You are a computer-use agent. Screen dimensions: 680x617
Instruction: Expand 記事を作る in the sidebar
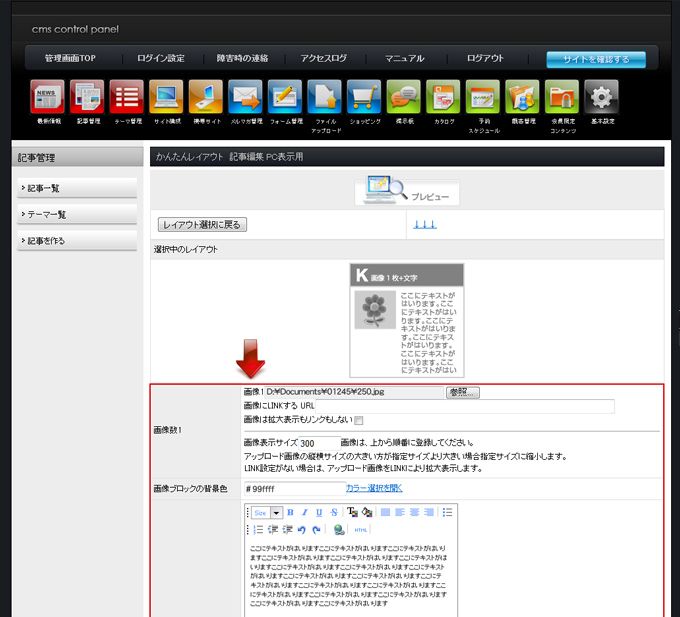(77, 240)
